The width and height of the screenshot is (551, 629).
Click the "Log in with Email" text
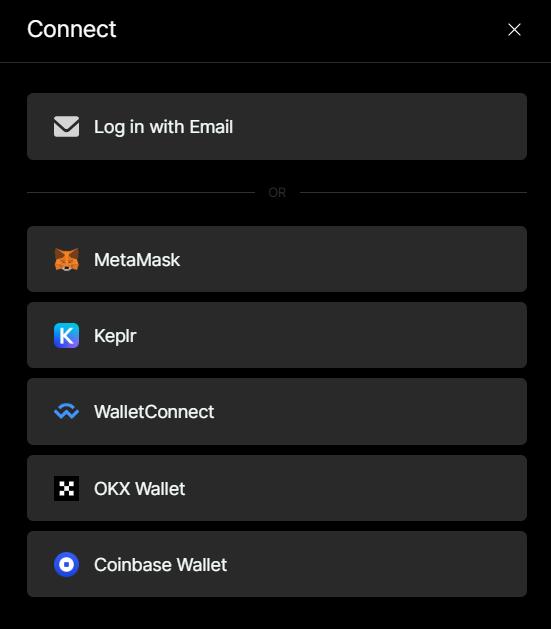pyautogui.click(x=163, y=127)
